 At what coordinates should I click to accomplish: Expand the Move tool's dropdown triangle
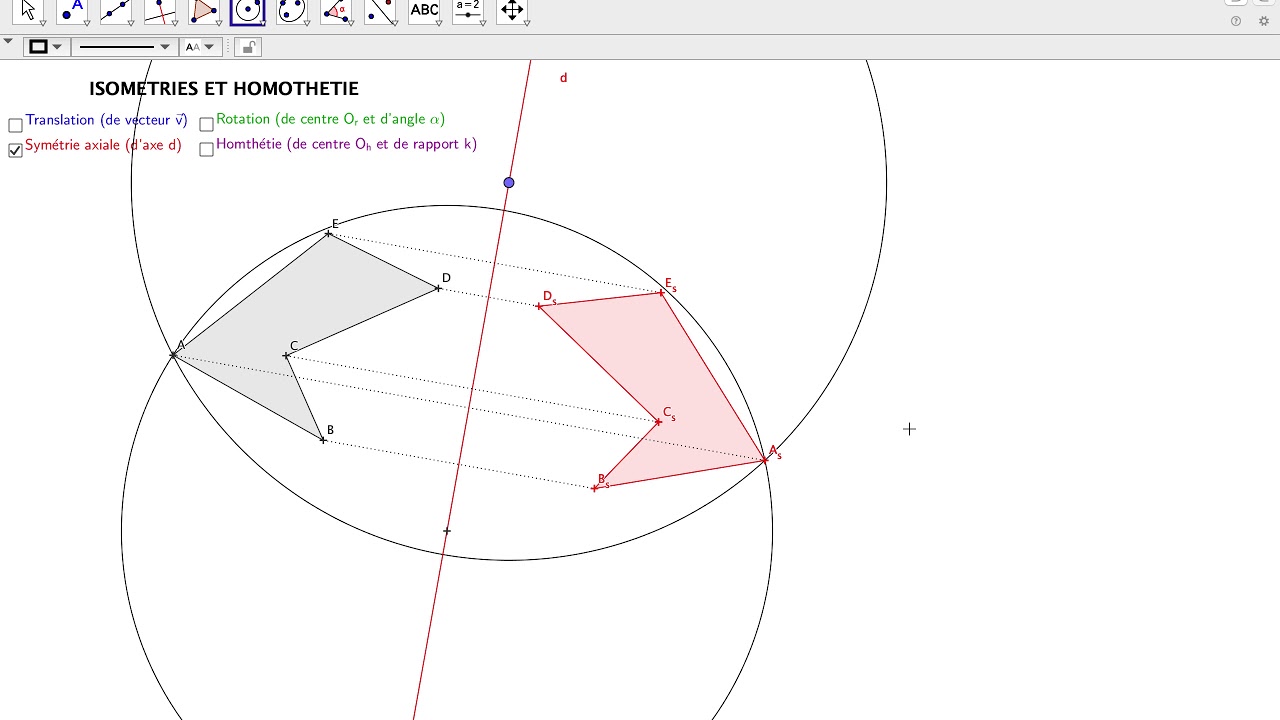(x=42, y=23)
